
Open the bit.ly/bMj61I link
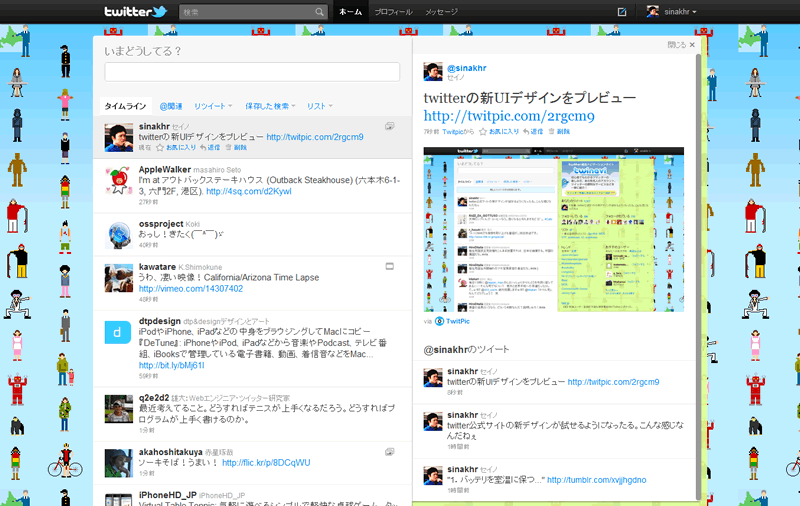[x=171, y=365]
